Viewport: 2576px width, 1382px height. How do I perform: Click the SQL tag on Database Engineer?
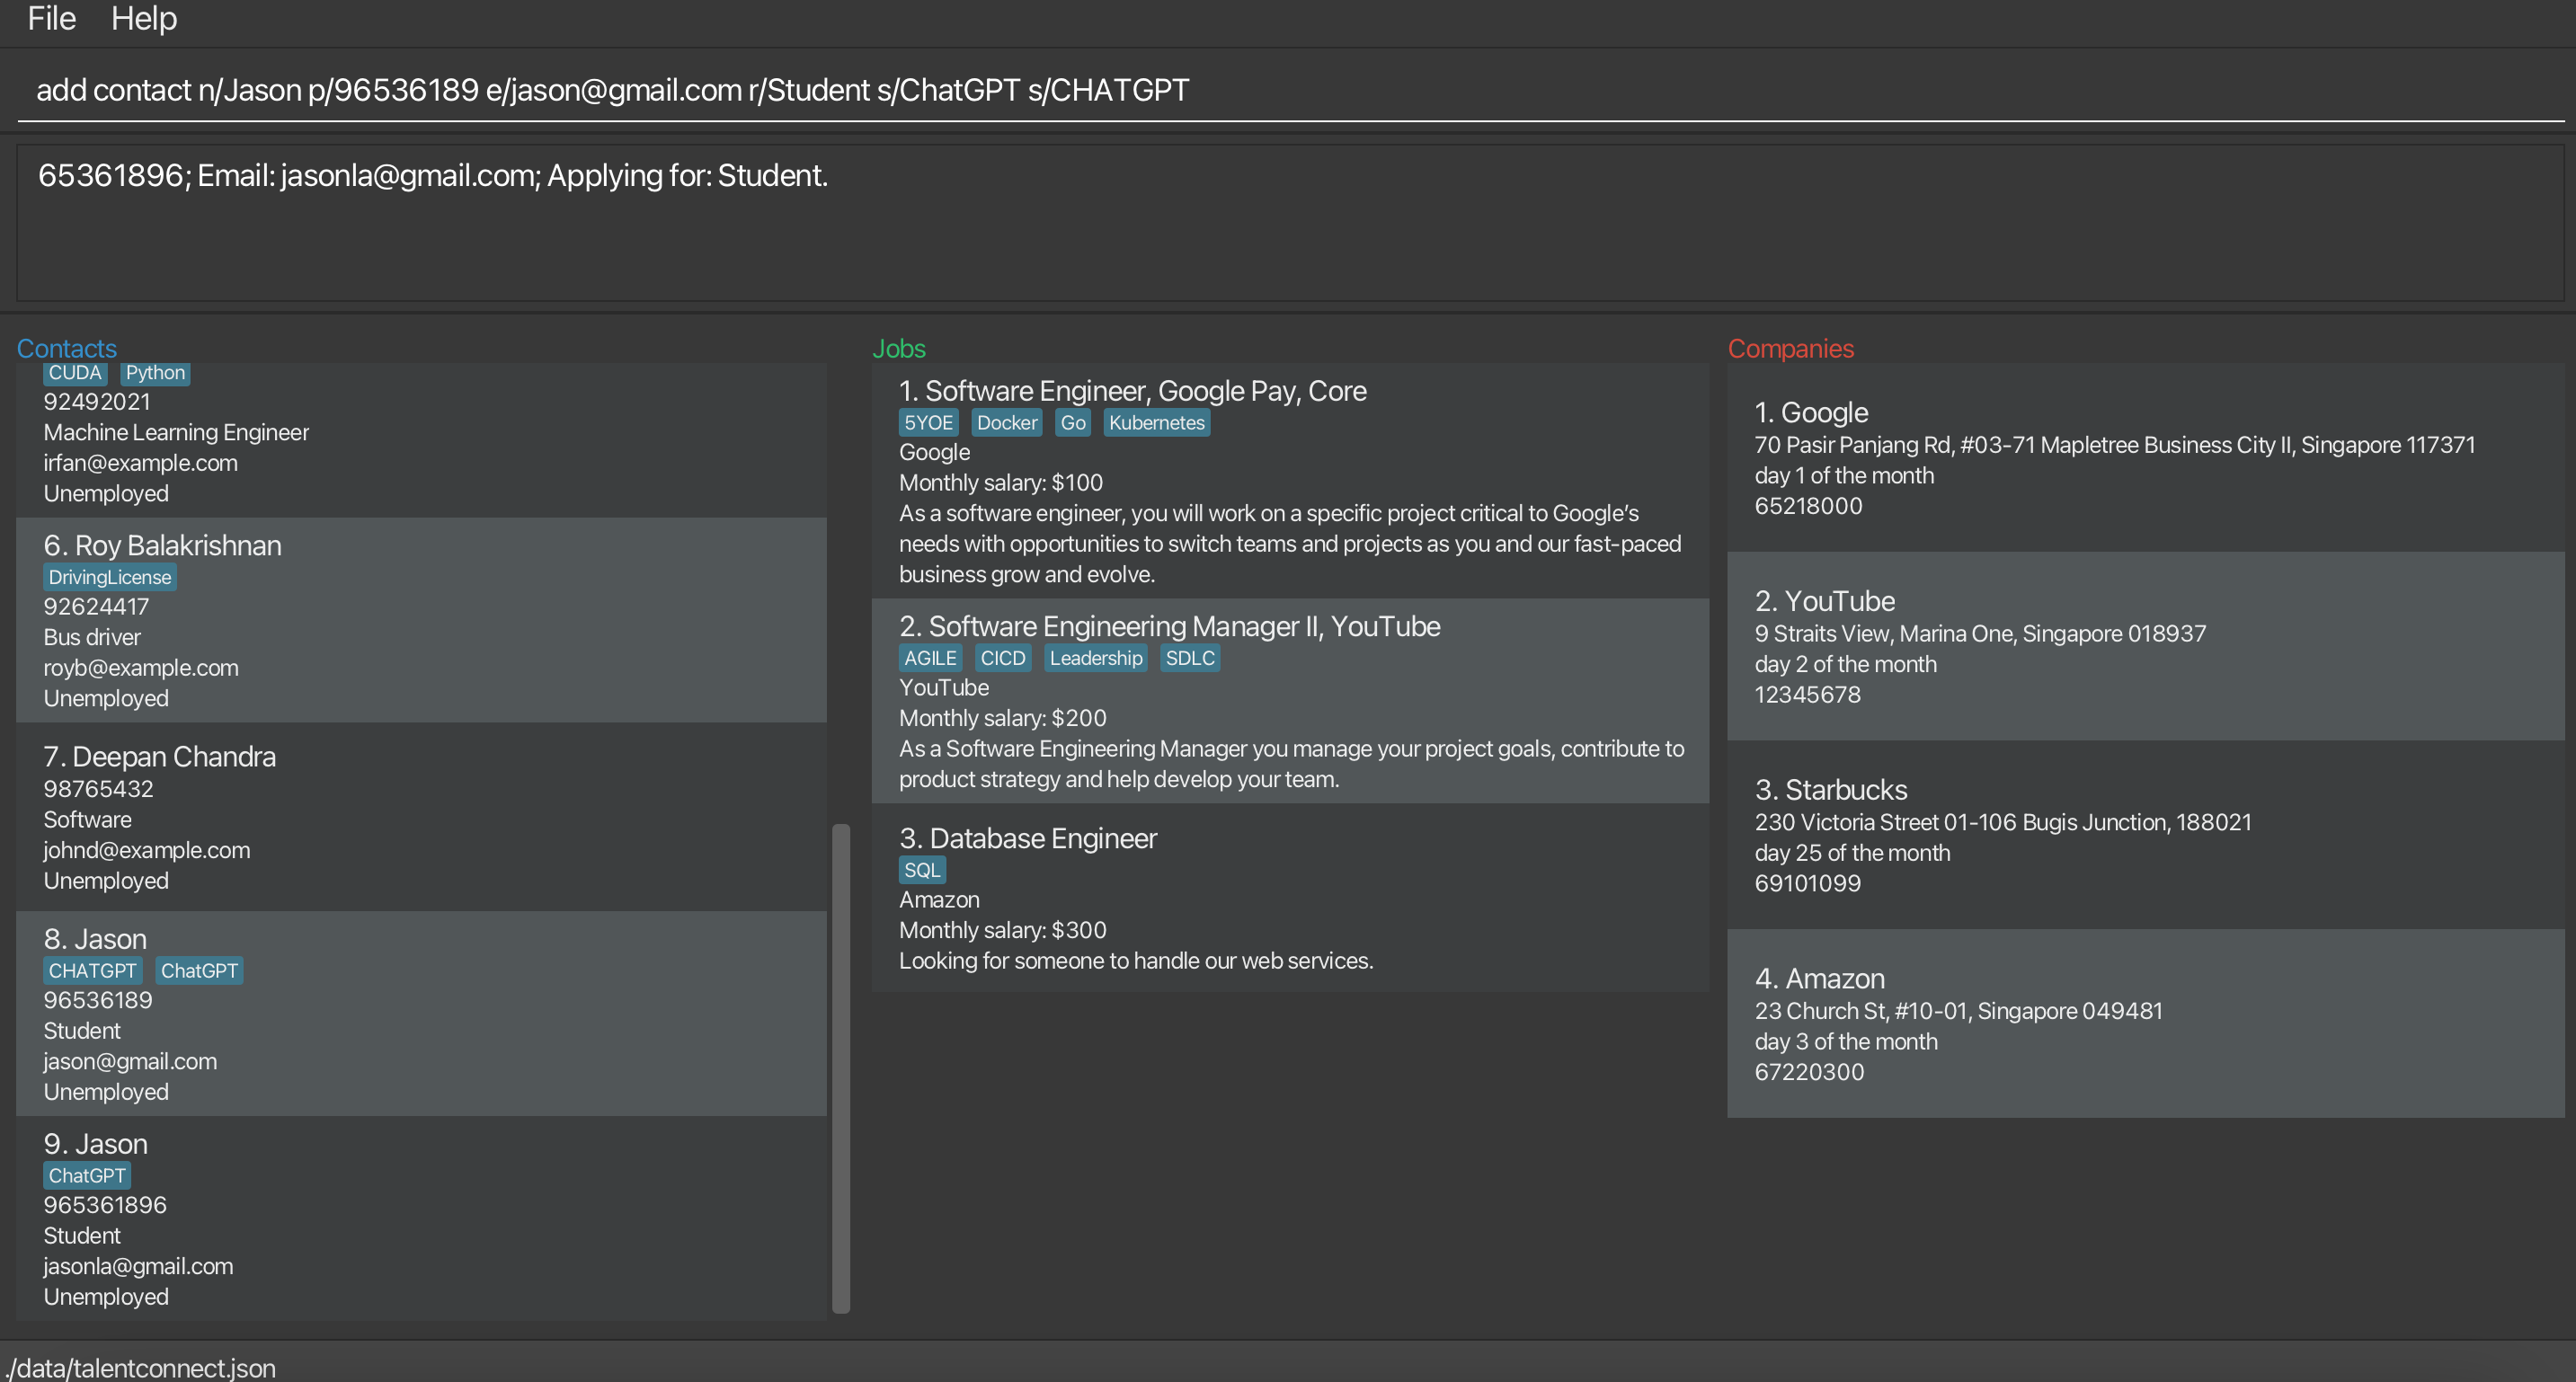click(921, 870)
